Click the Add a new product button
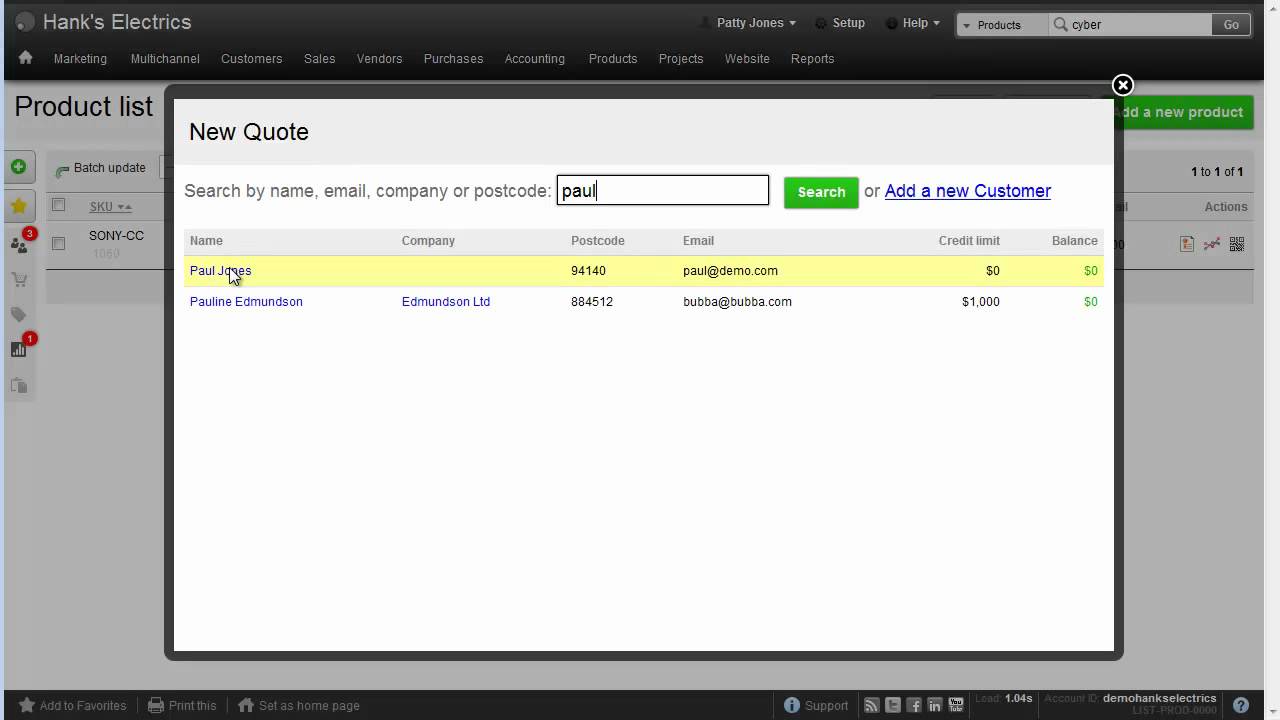The width and height of the screenshot is (1280, 720). point(1178,112)
